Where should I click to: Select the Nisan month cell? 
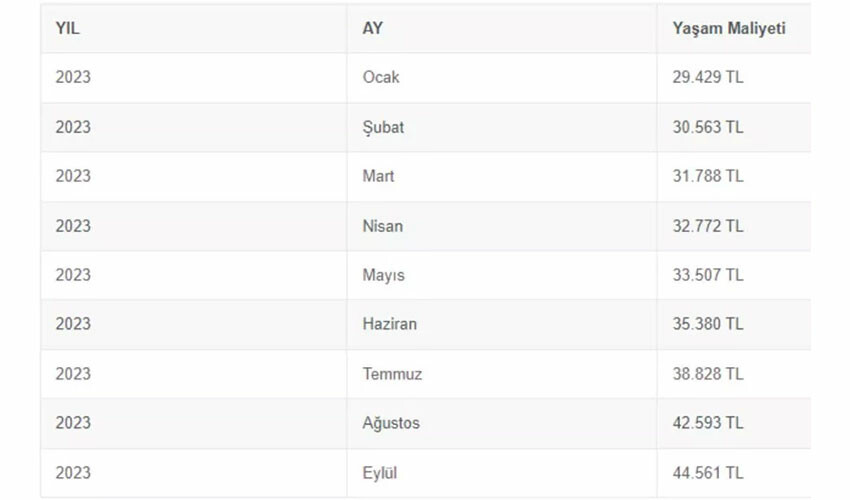[x=382, y=226]
